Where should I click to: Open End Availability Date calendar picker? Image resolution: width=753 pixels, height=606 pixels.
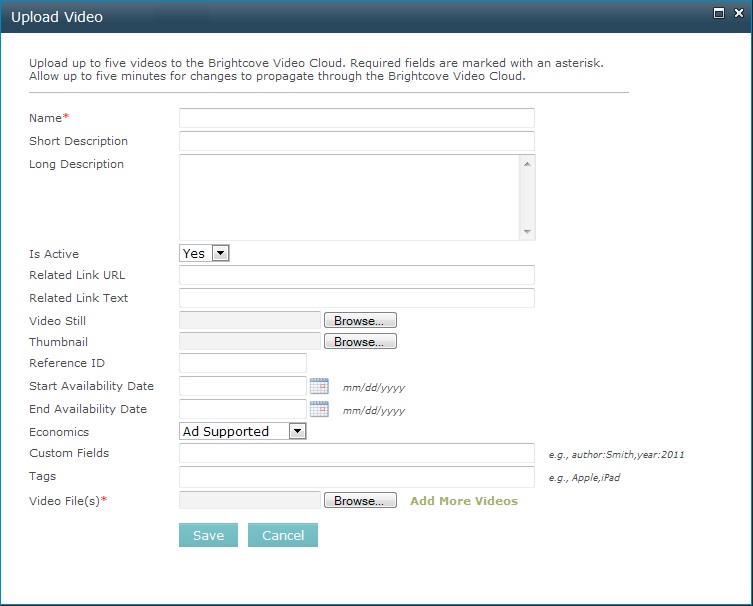[319, 409]
